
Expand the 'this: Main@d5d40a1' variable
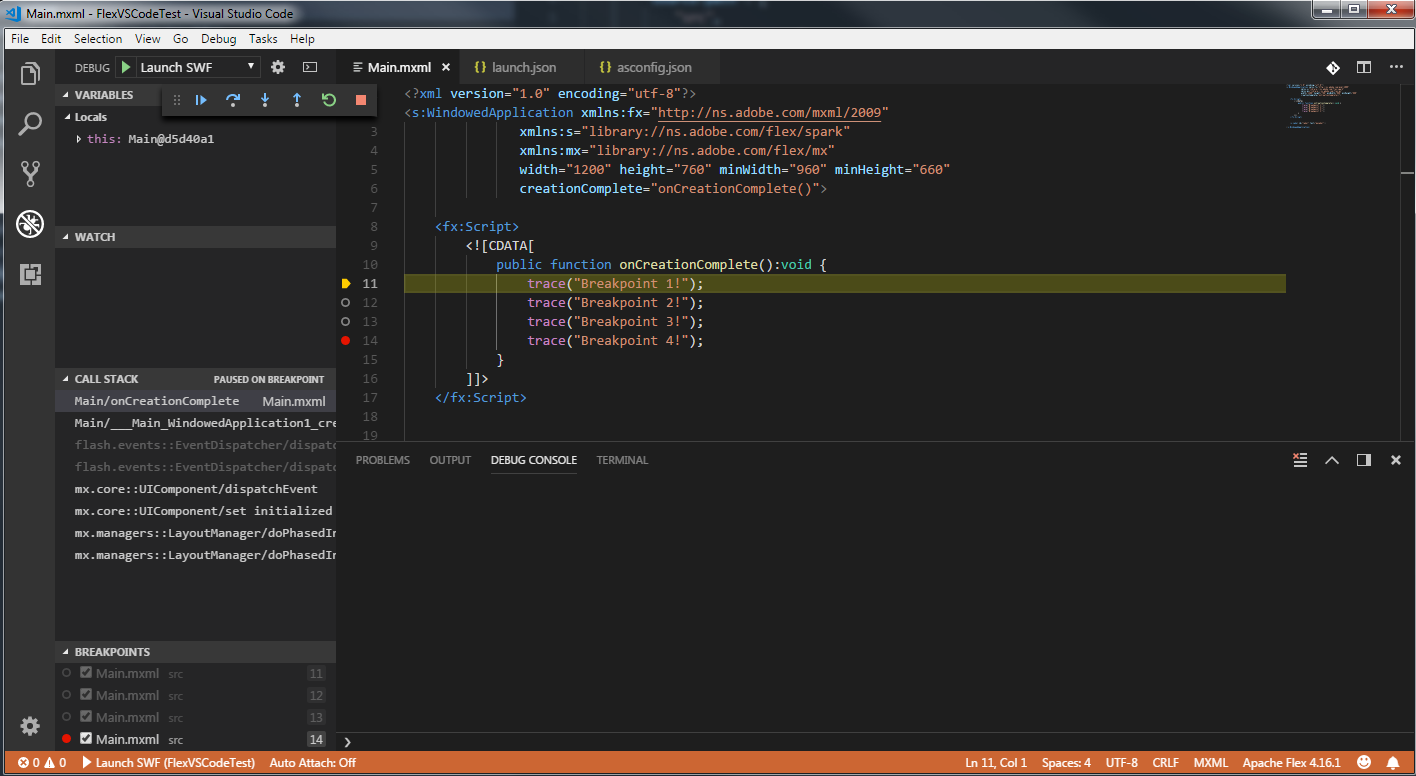[79, 138]
